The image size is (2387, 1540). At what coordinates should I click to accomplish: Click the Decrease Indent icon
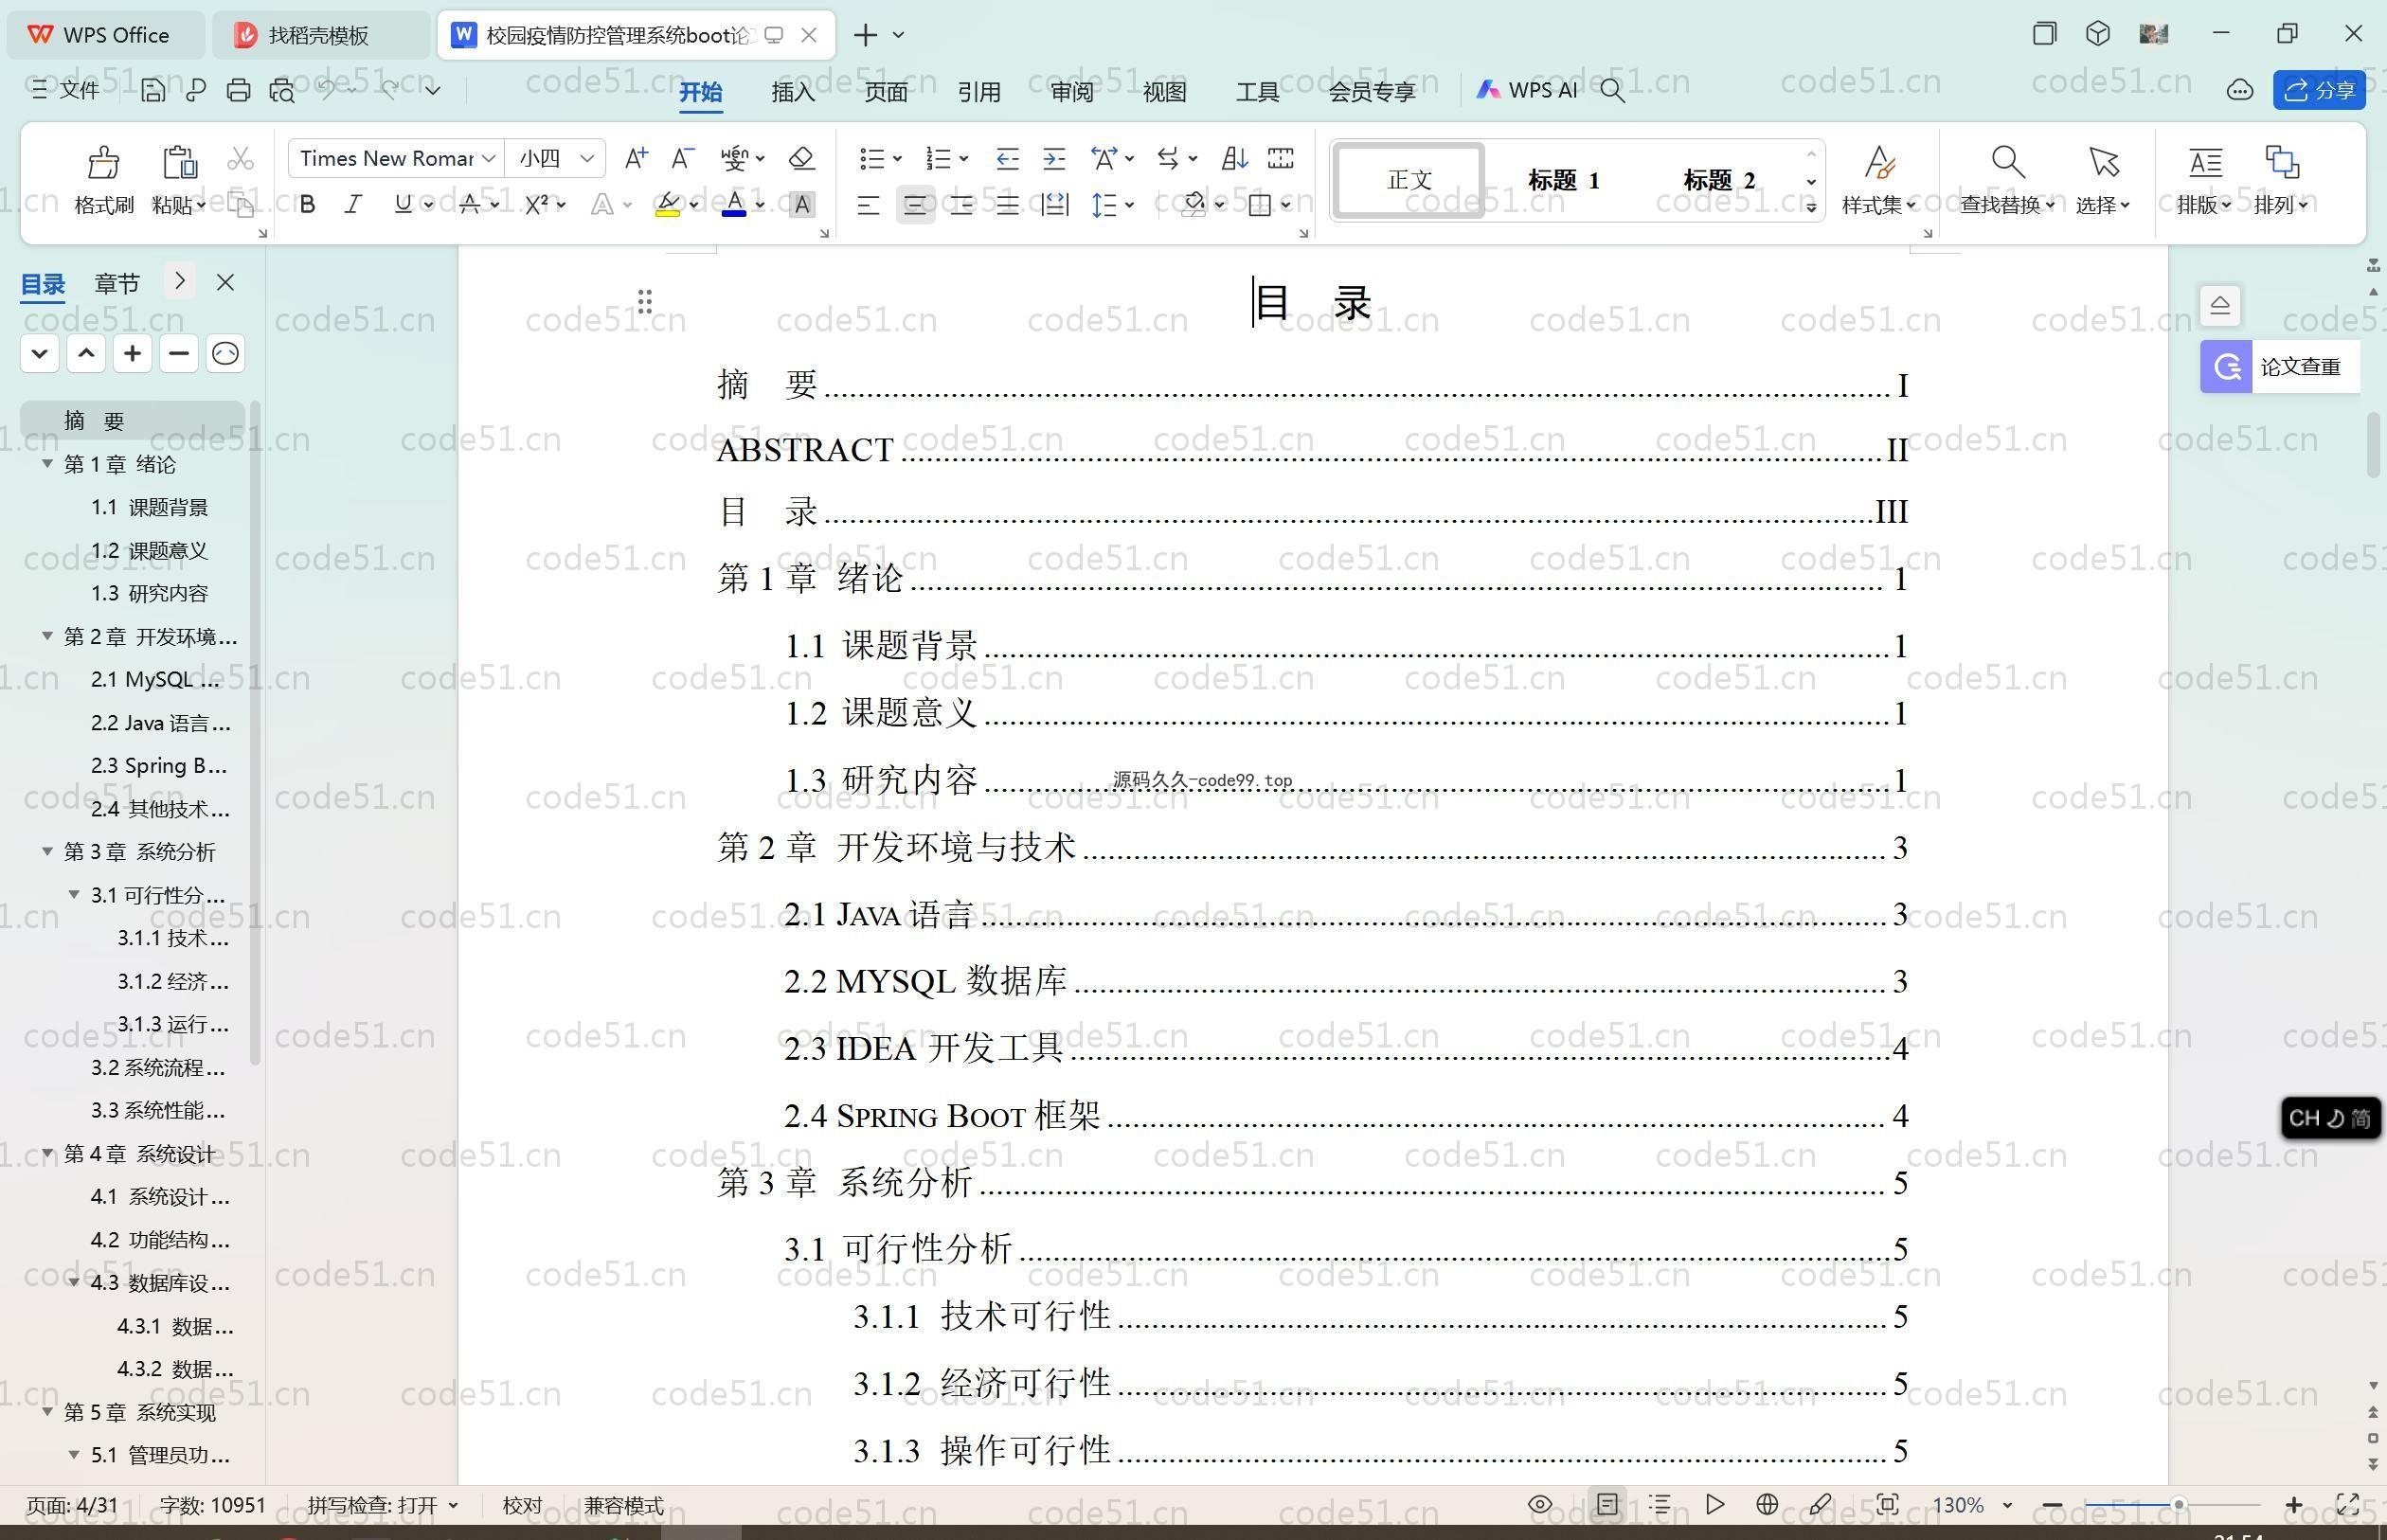pyautogui.click(x=1007, y=158)
